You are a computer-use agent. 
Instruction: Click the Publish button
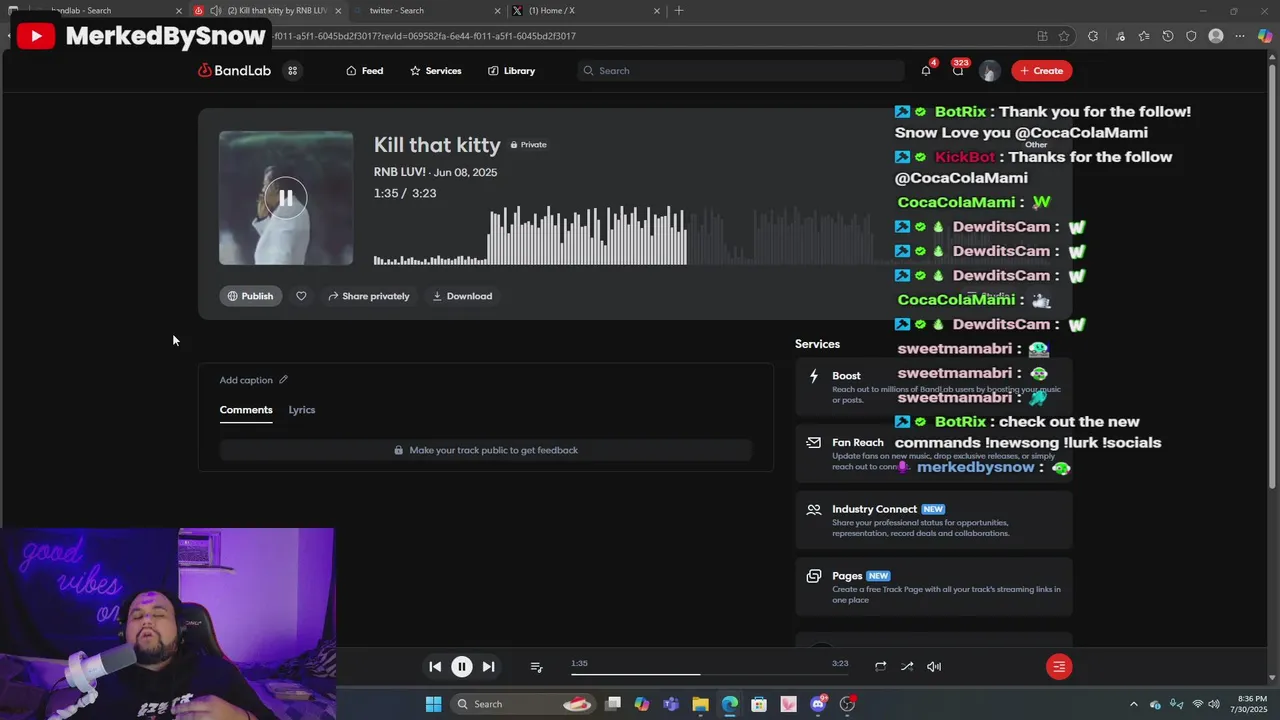coord(250,296)
